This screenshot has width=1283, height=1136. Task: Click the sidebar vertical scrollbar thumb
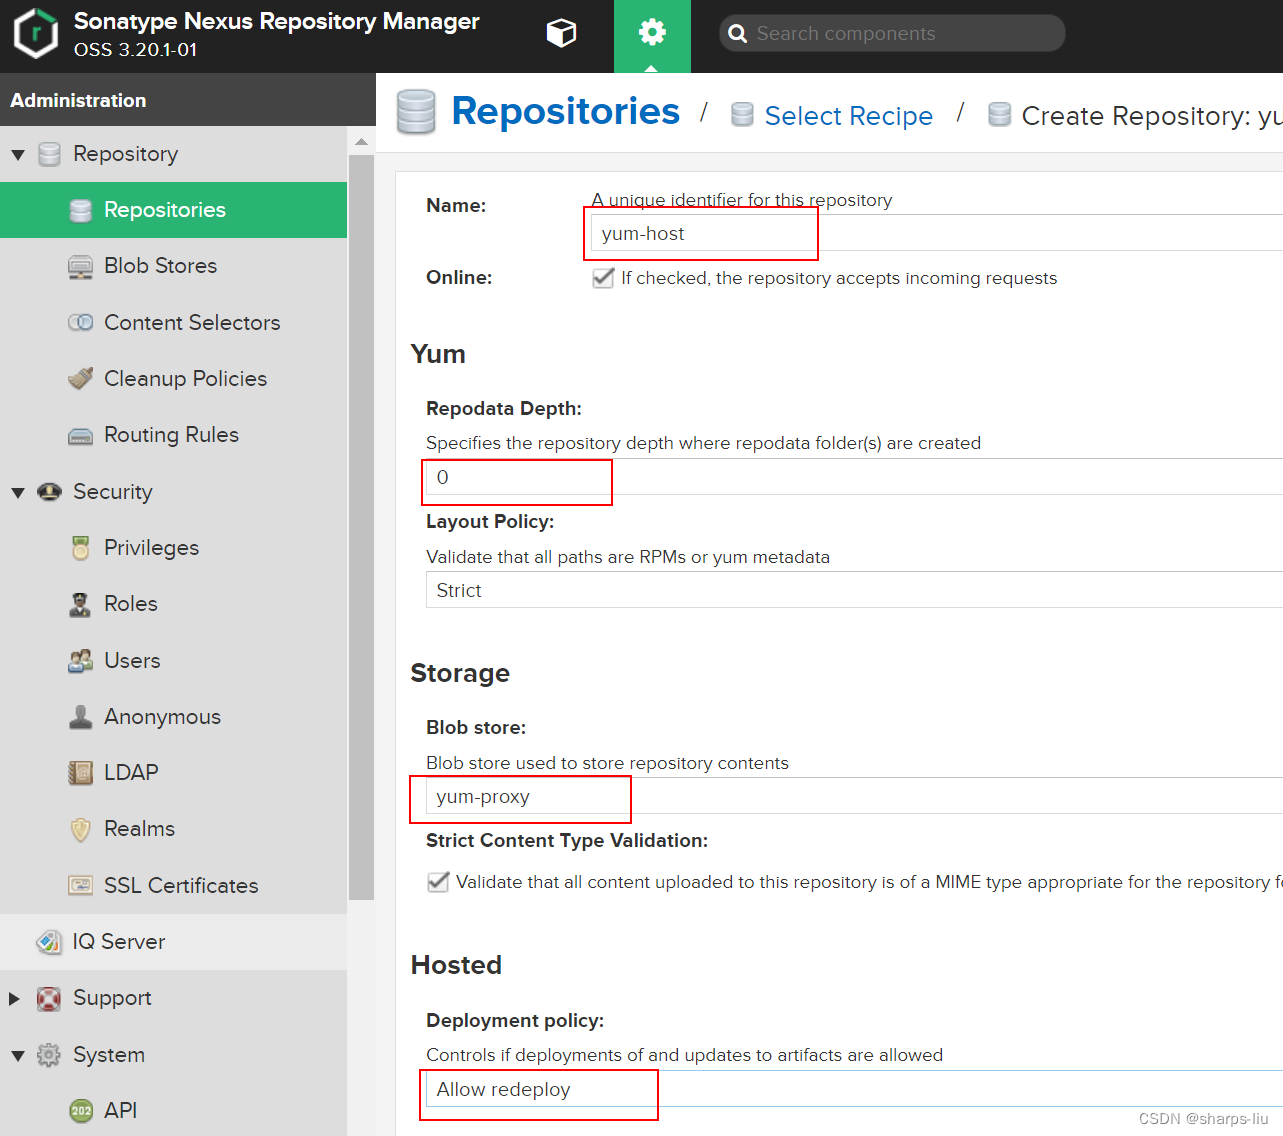pyautogui.click(x=361, y=527)
